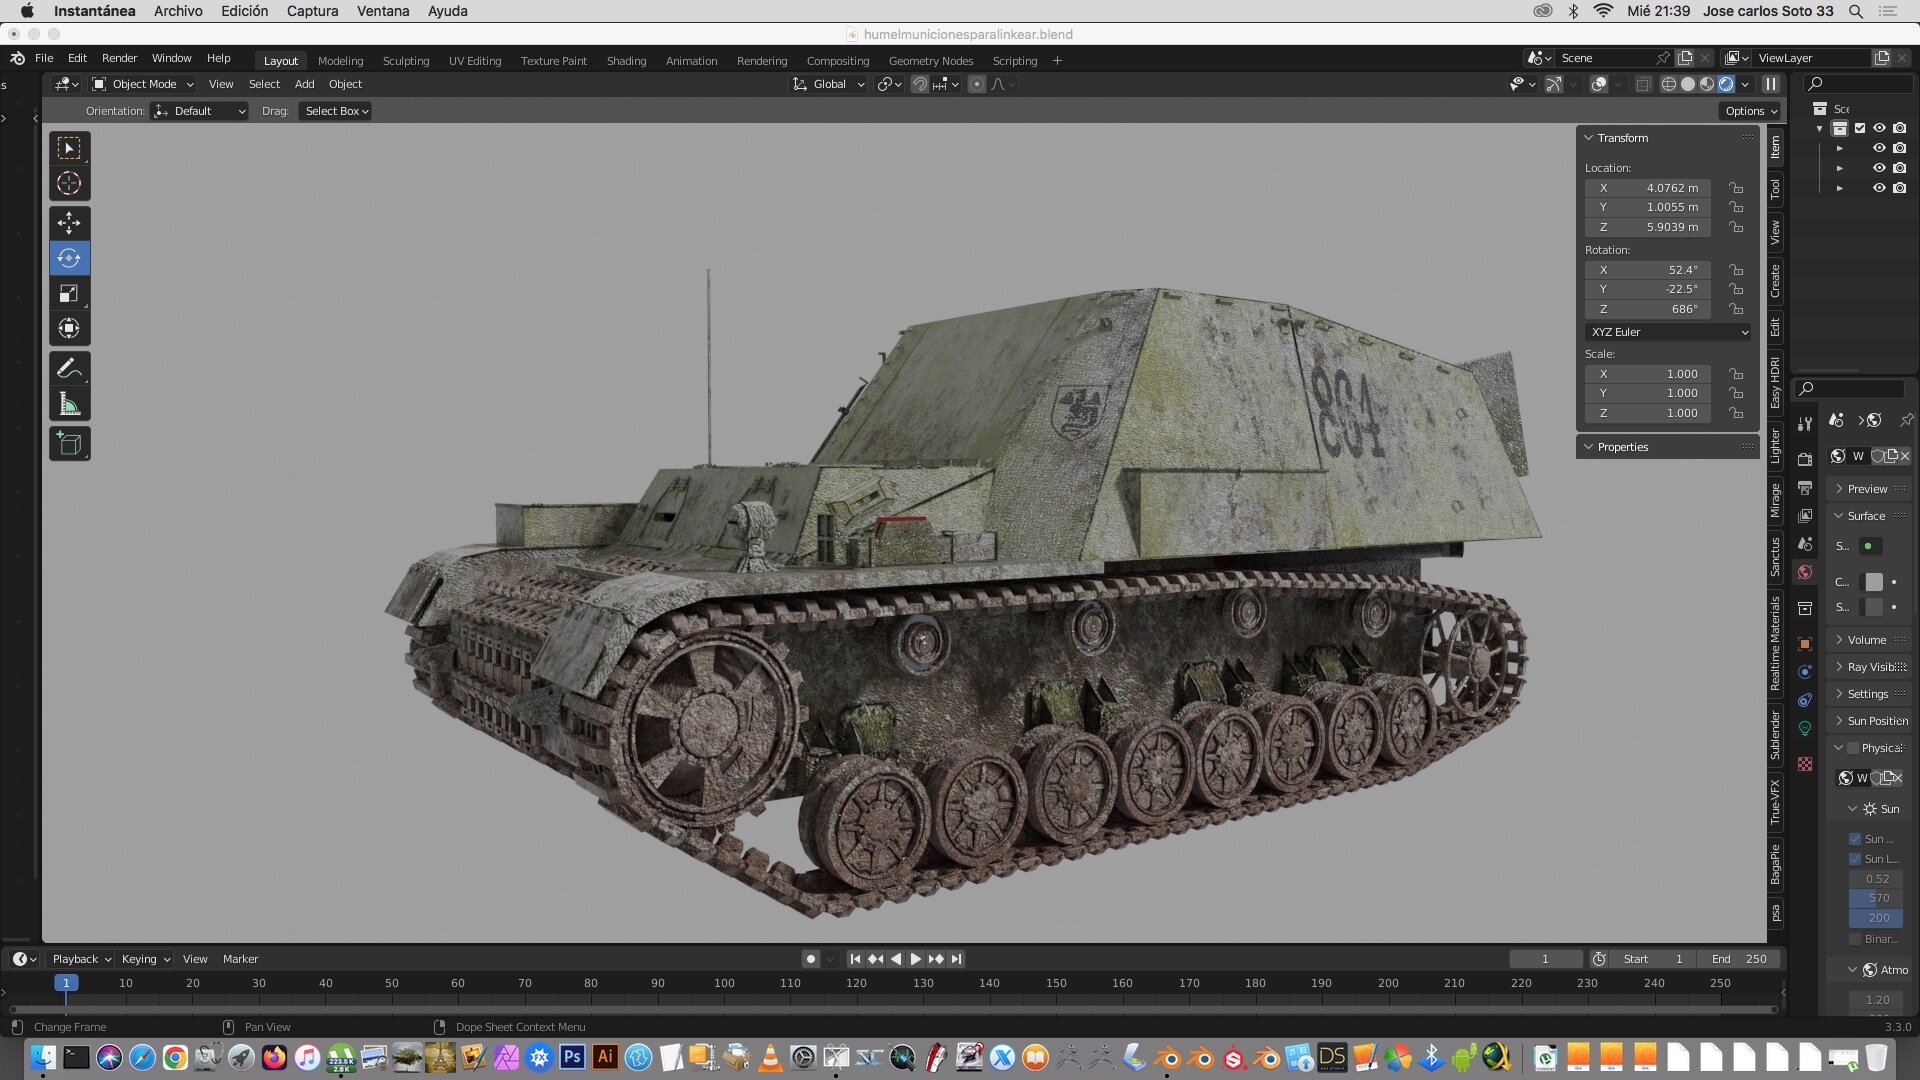
Task: Pause viewport render preview
Action: click(1770, 84)
